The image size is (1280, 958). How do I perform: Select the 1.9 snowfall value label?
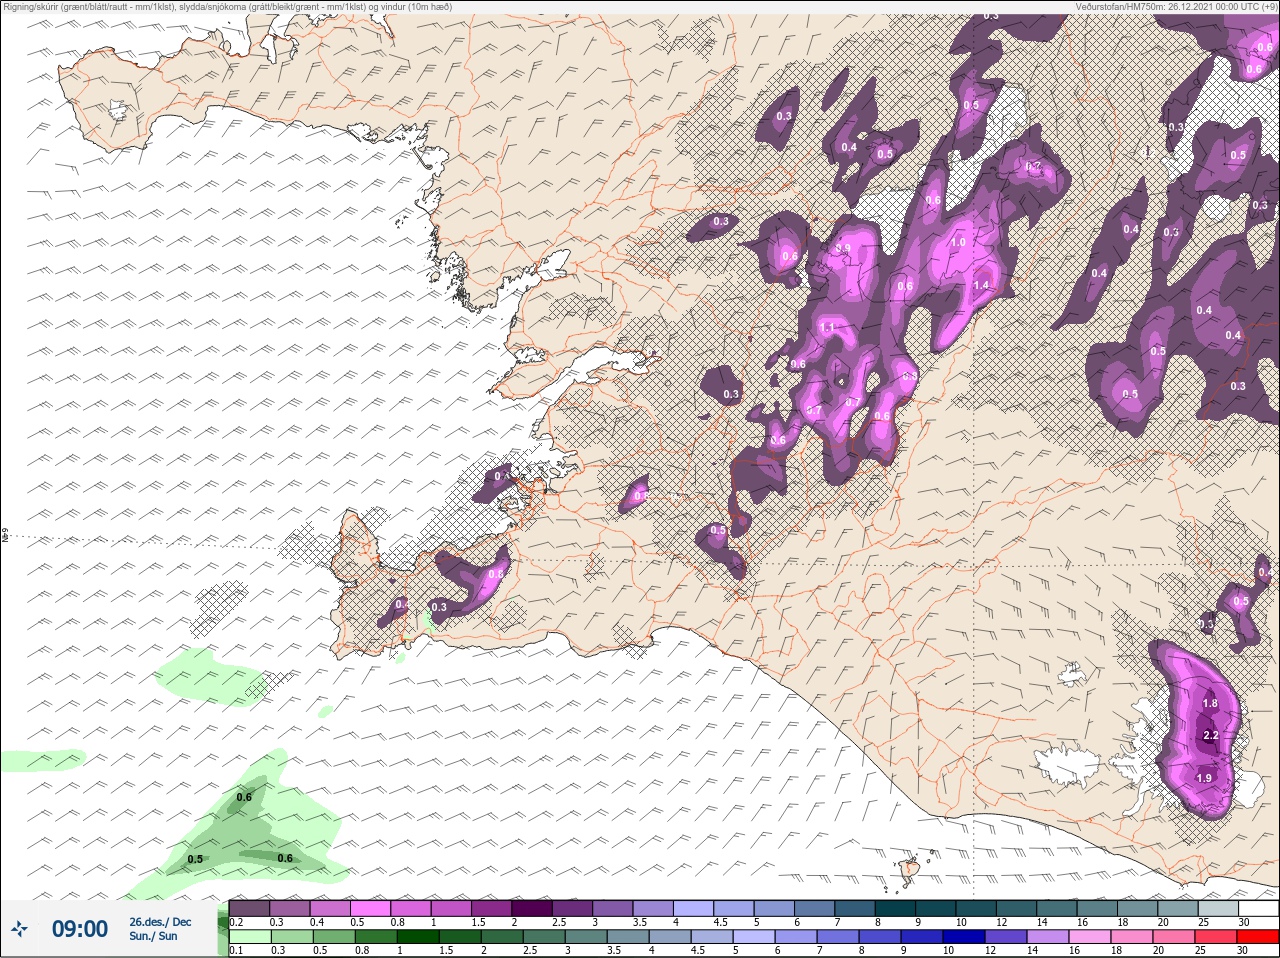1205,778
